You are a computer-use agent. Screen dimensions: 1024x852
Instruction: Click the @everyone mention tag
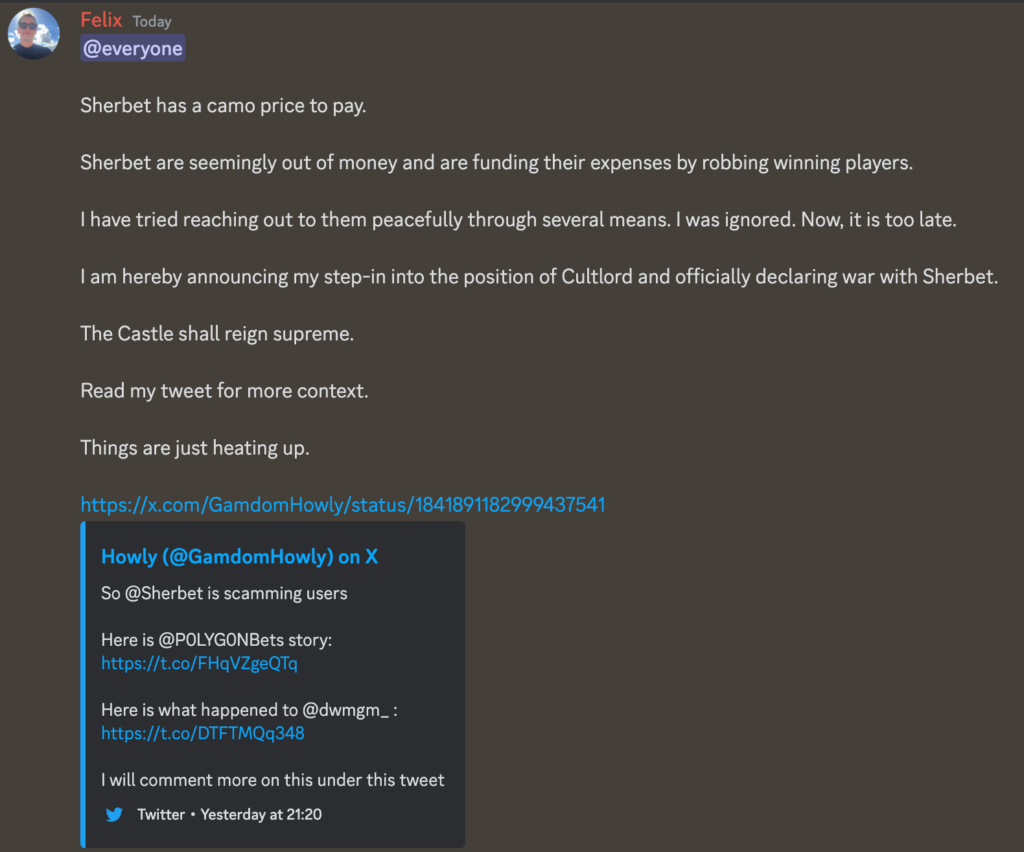pos(133,49)
